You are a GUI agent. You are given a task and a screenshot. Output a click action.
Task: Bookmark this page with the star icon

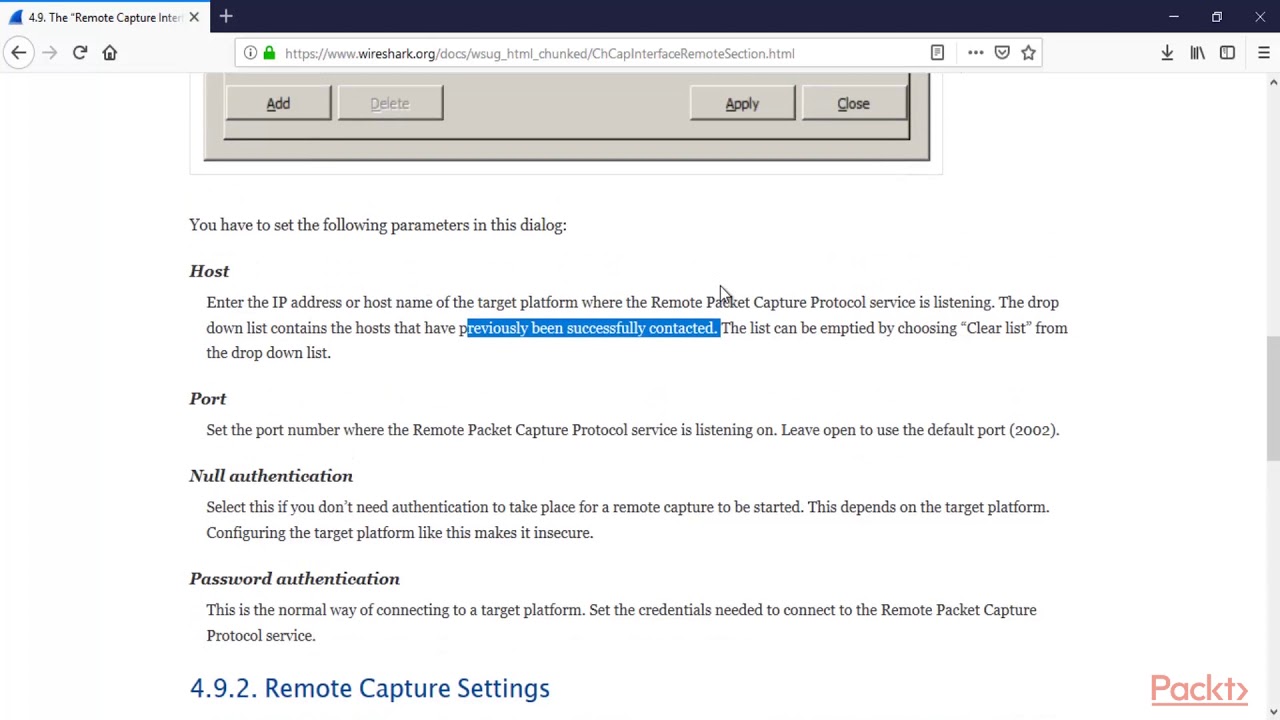[x=1028, y=53]
